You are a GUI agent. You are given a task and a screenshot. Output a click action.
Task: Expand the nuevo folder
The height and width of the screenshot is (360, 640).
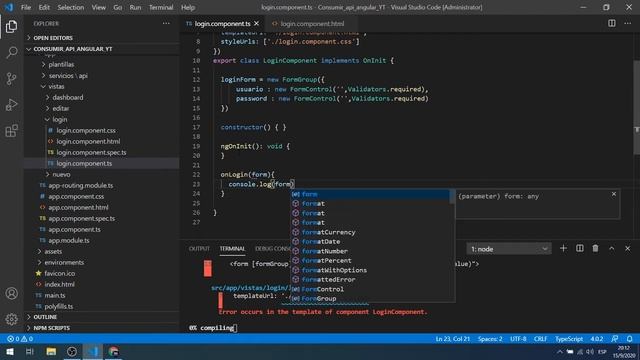click(x=61, y=174)
